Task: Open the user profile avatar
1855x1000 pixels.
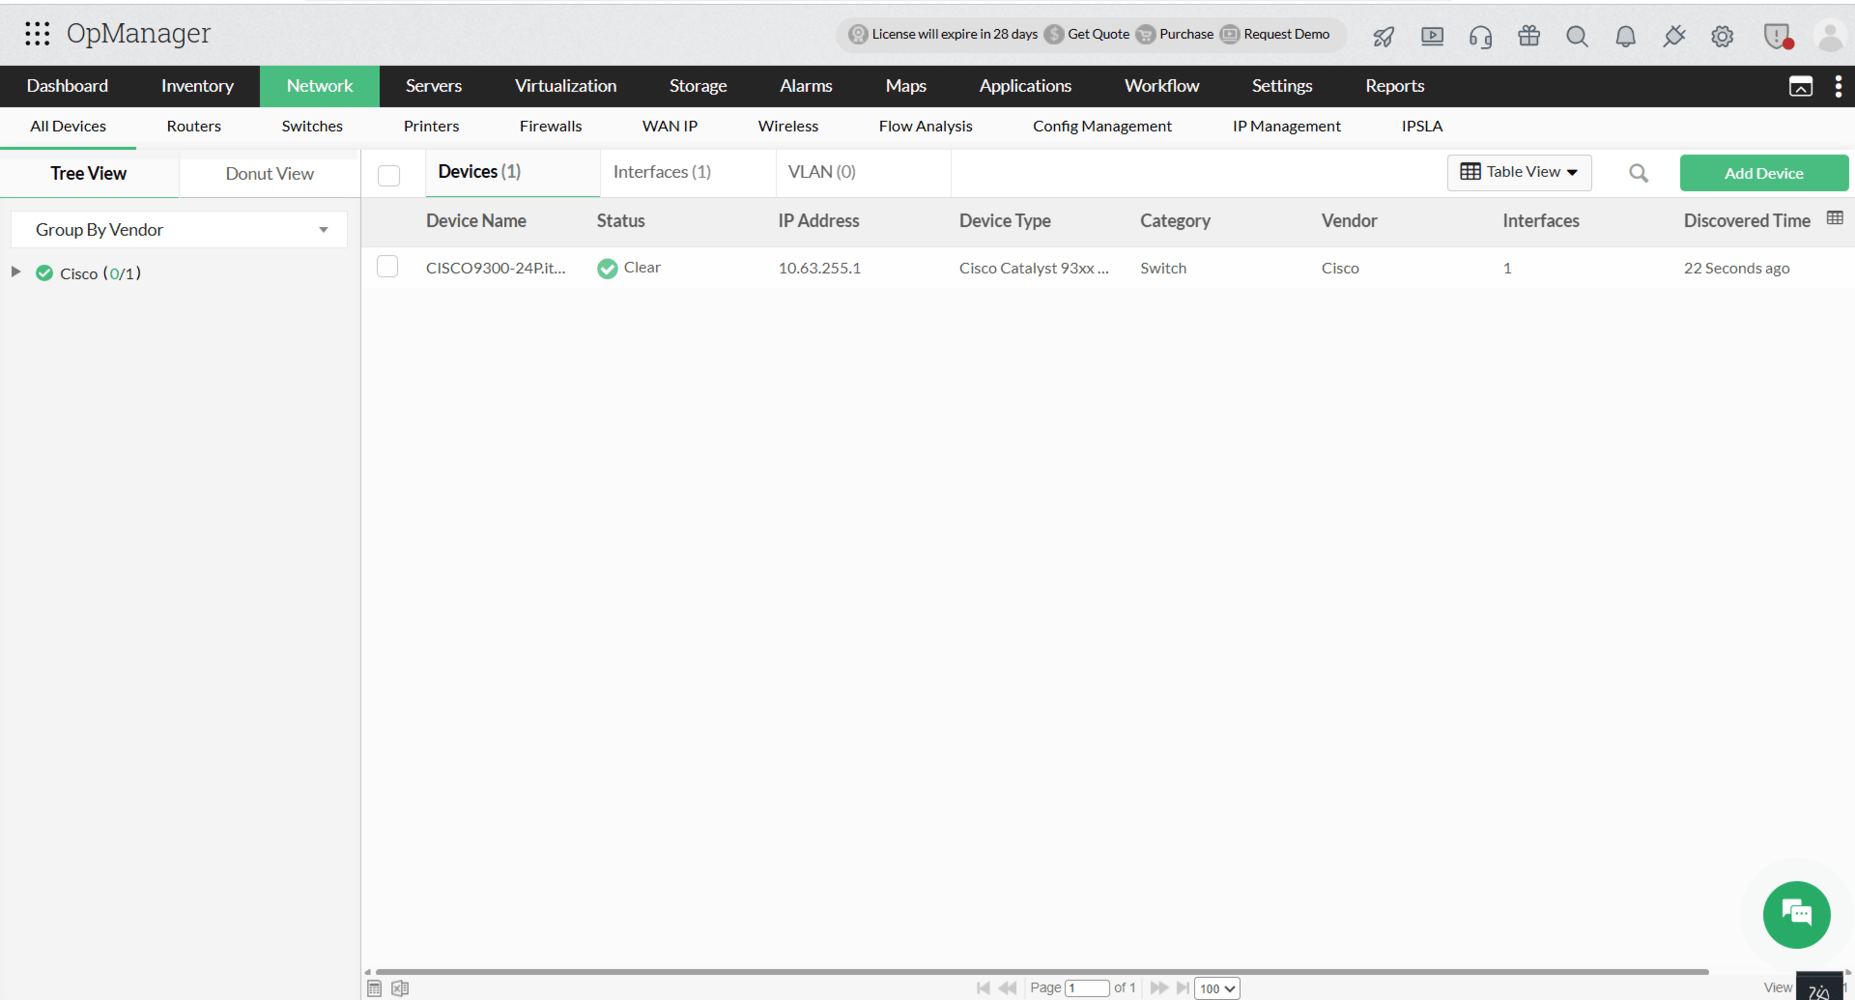Action: tap(1830, 37)
